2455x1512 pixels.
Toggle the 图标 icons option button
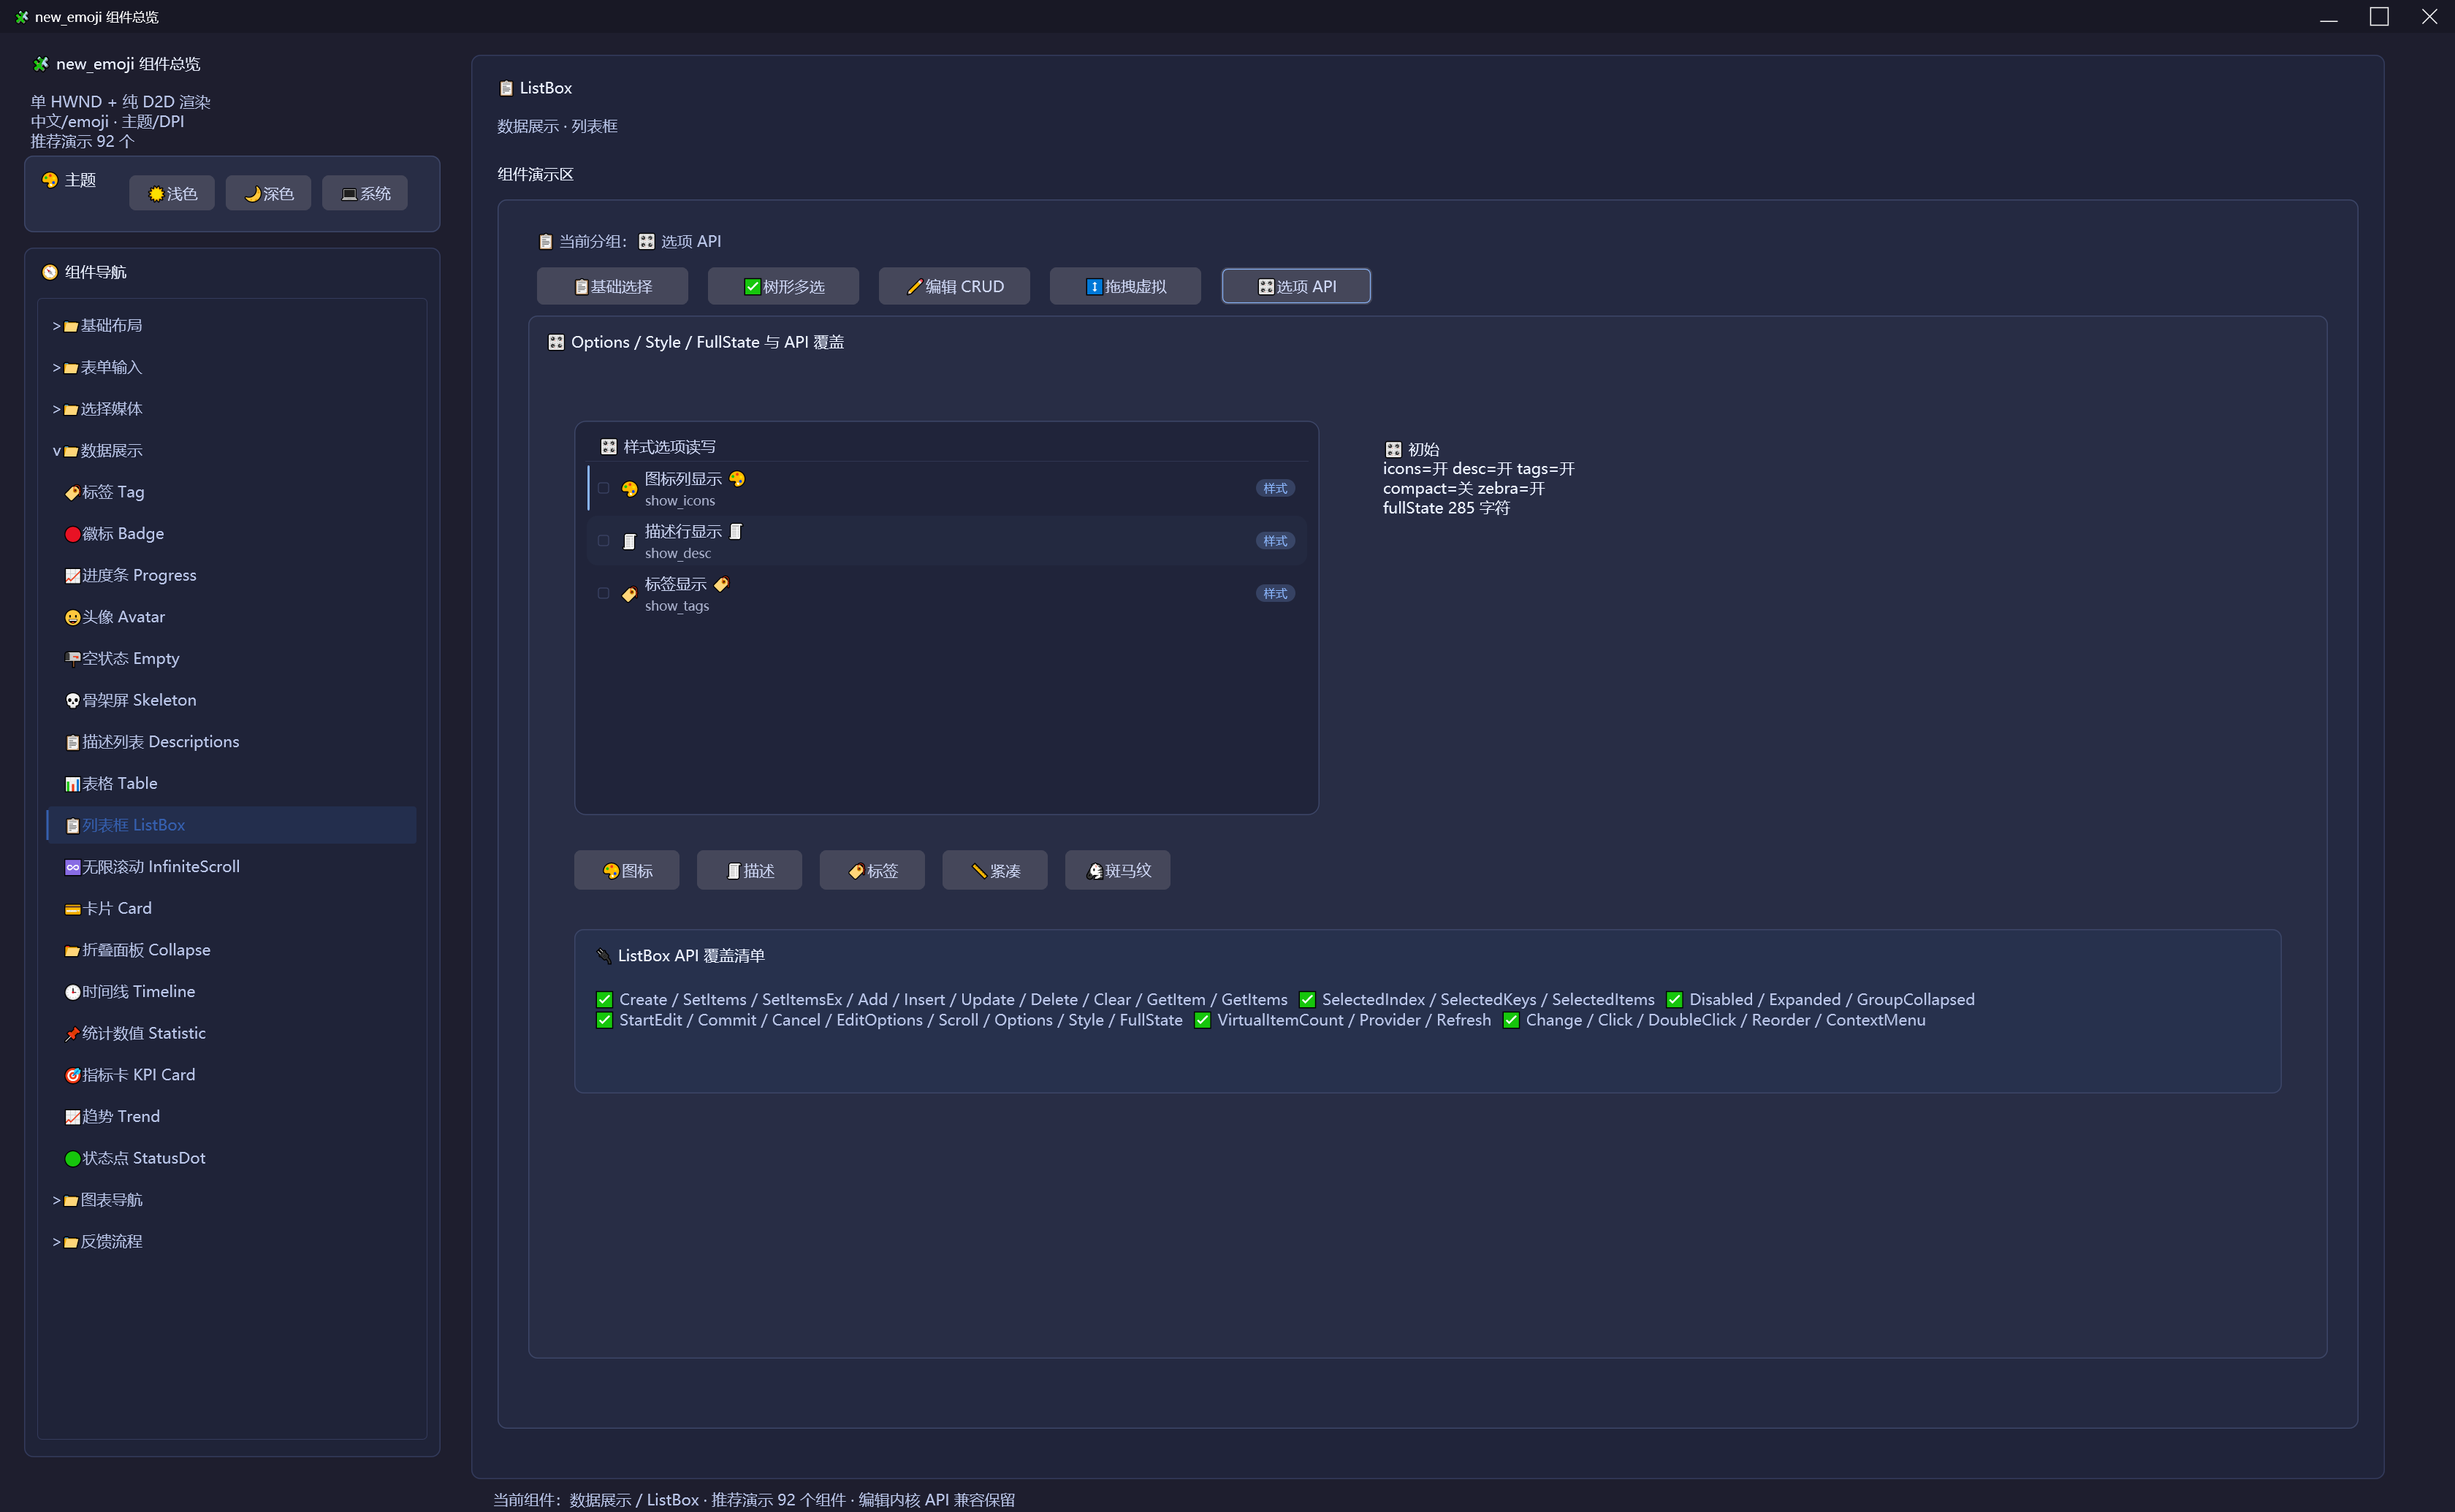(627, 871)
